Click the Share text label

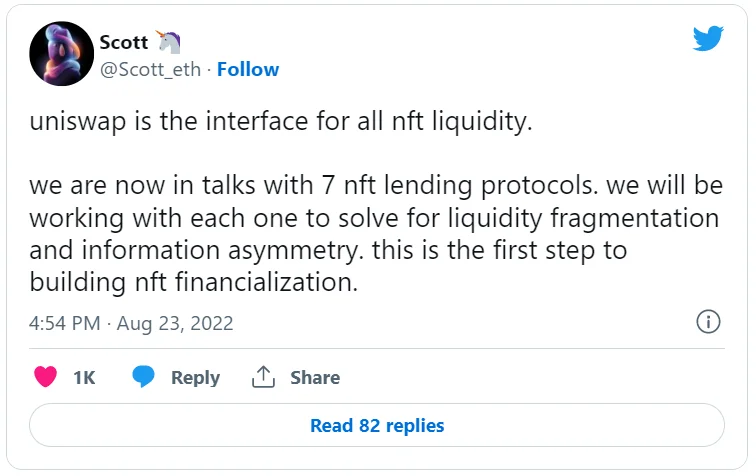(x=315, y=377)
